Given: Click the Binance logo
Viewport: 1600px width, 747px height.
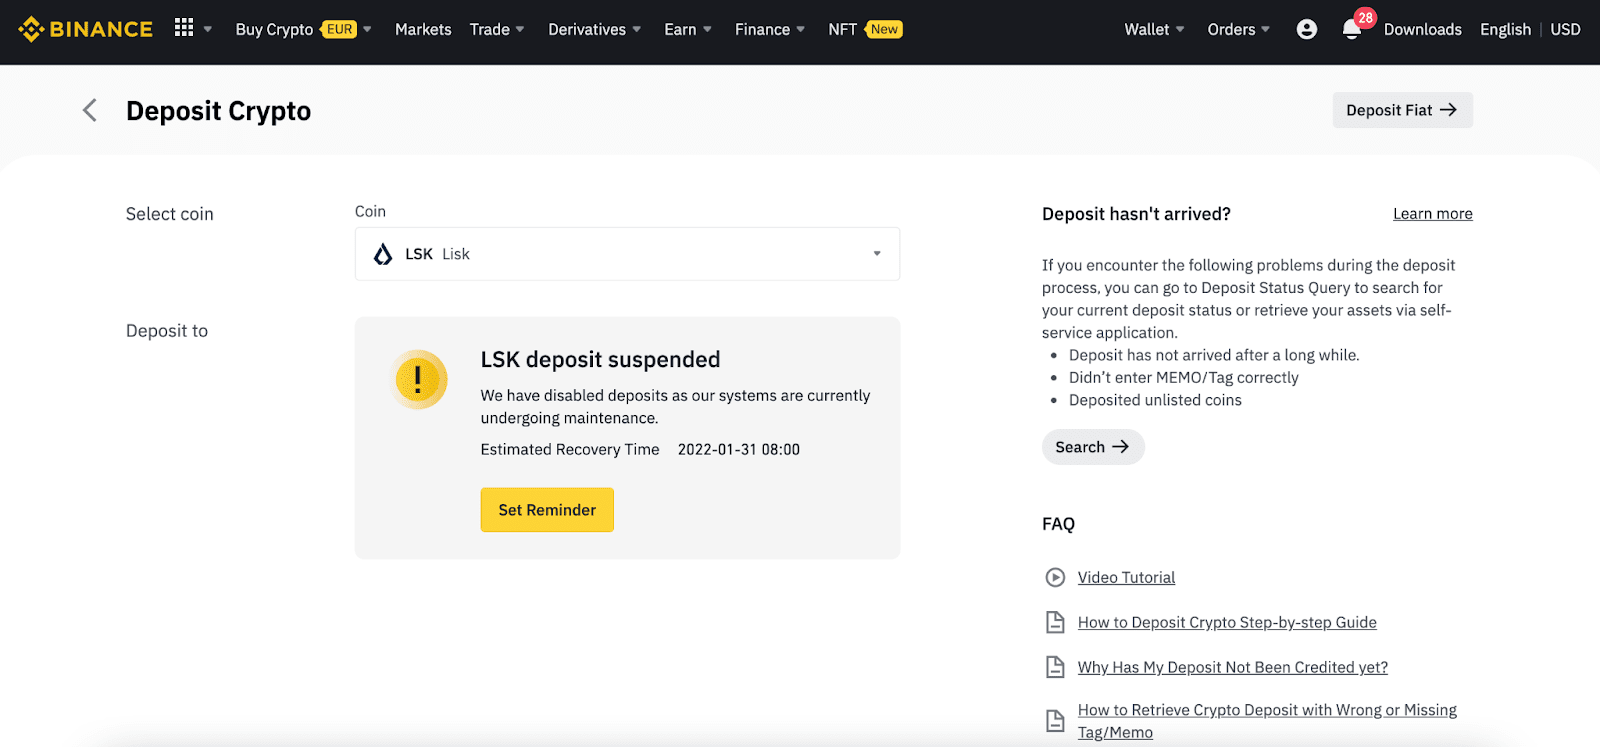Looking at the screenshot, I should pos(85,29).
